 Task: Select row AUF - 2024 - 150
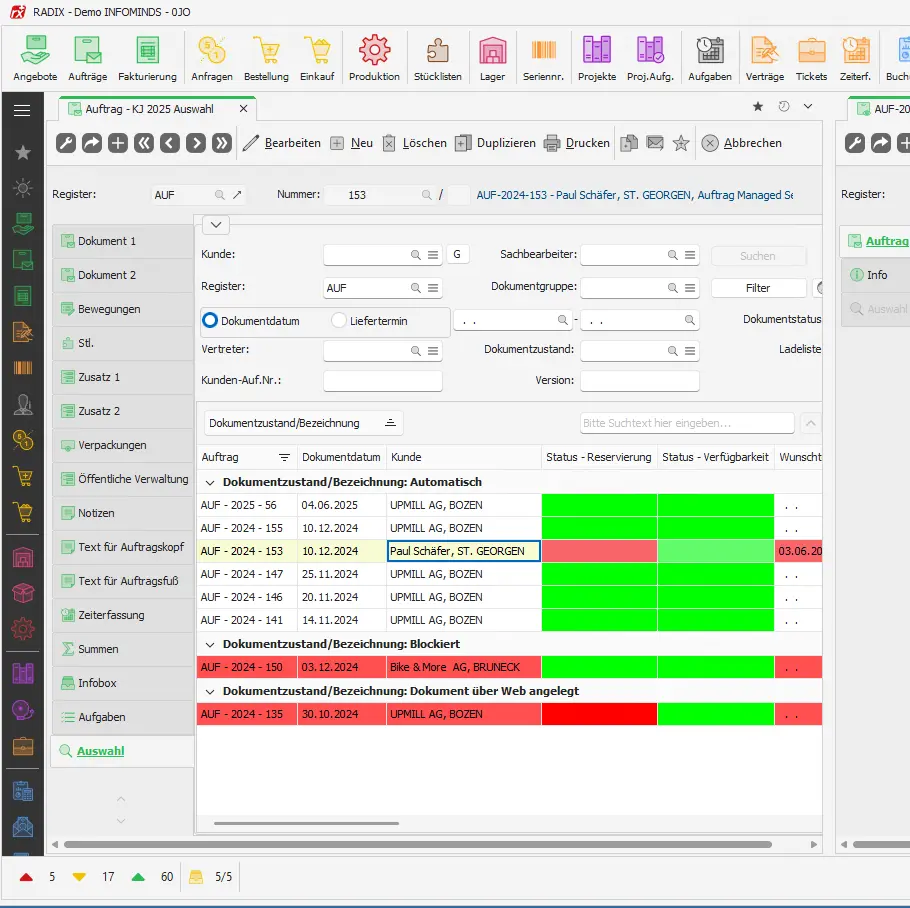pos(509,667)
